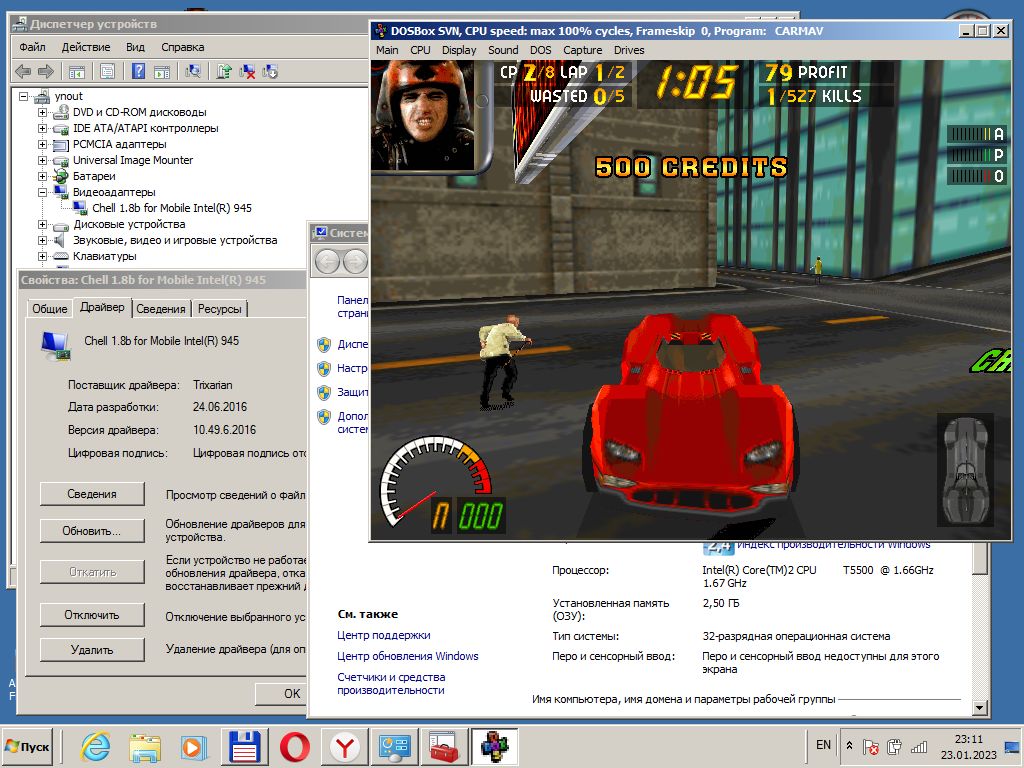Launch Internet Explorer from the taskbar
The image size is (1024, 768).
(x=95, y=746)
